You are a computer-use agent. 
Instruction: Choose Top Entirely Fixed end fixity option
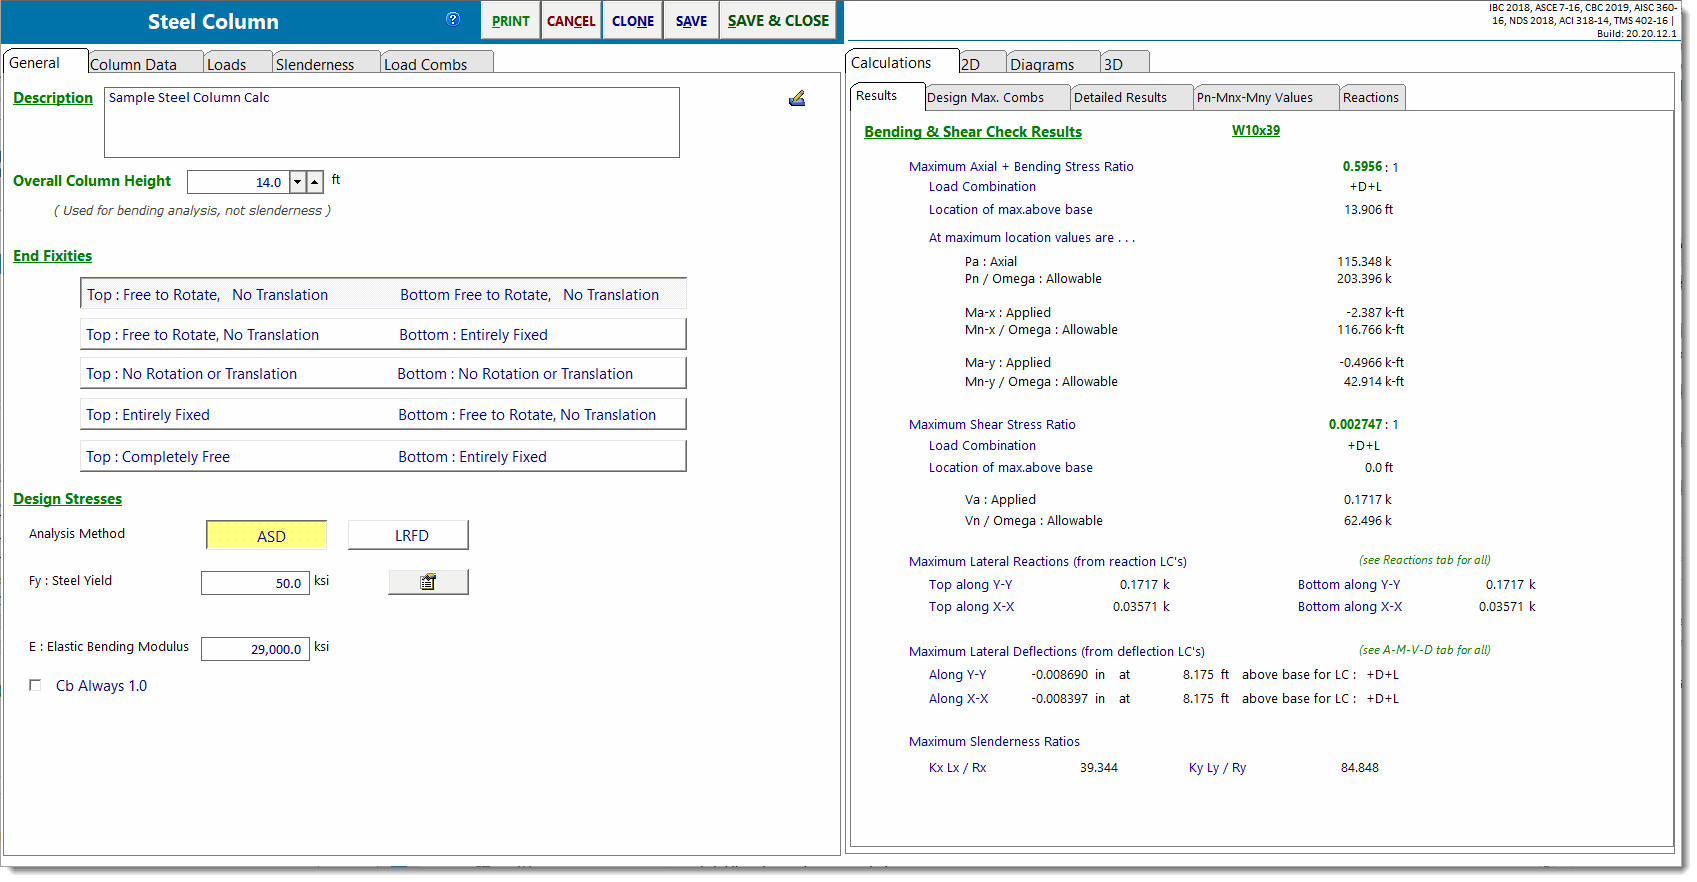383,415
